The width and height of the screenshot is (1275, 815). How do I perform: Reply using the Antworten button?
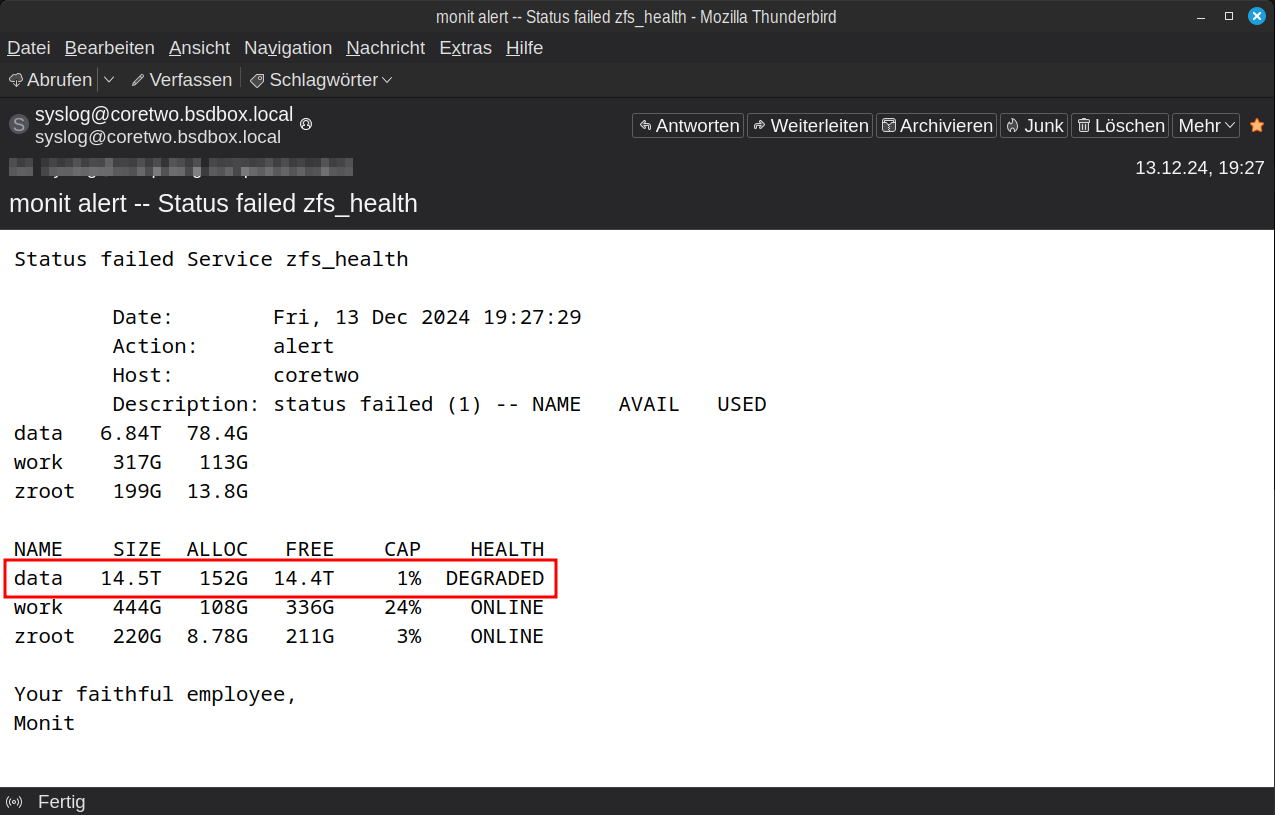pyautogui.click(x=688, y=125)
